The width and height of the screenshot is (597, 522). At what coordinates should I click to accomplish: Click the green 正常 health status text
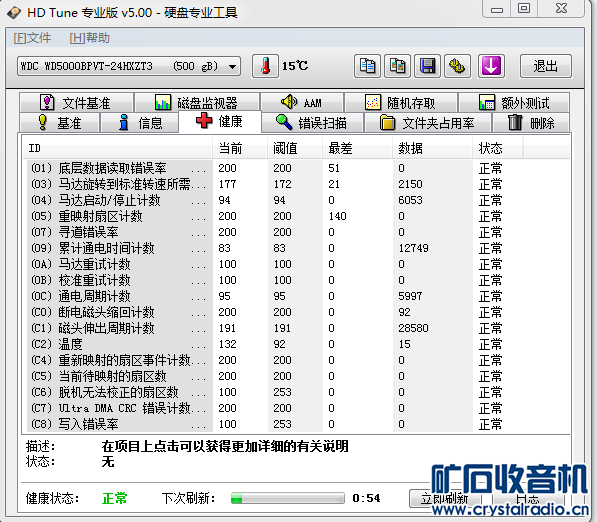[114, 498]
